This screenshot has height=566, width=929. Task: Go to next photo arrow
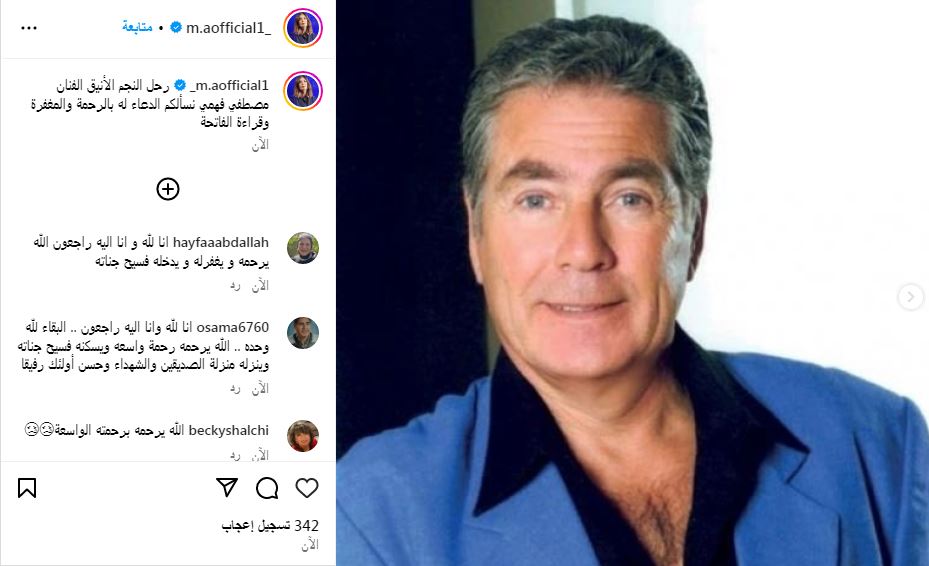coord(911,296)
